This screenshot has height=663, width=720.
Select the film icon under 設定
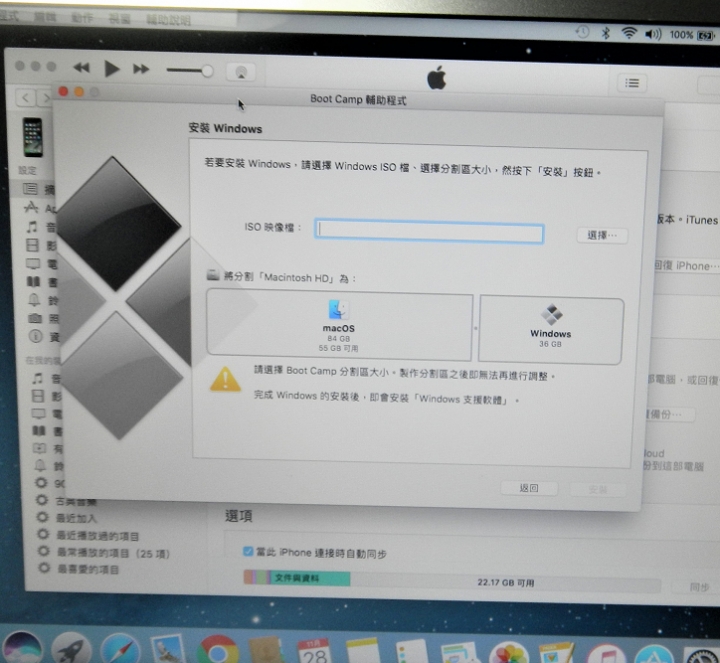coord(32,245)
